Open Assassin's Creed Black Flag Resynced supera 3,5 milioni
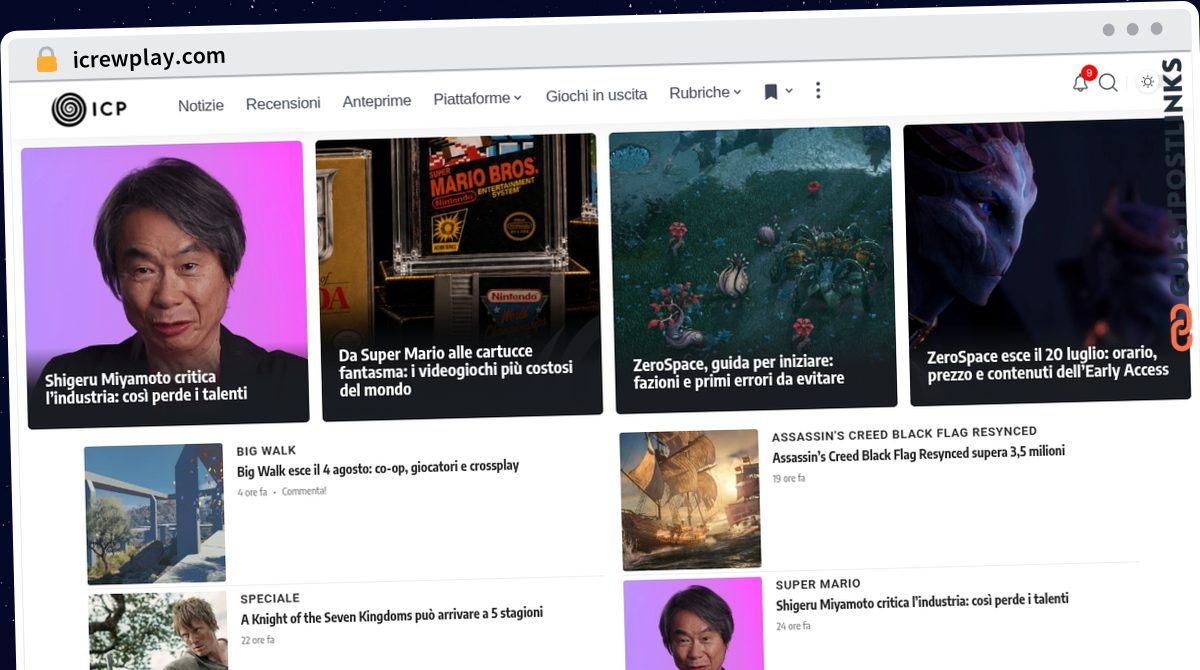This screenshot has width=1200, height=670. pos(918,454)
